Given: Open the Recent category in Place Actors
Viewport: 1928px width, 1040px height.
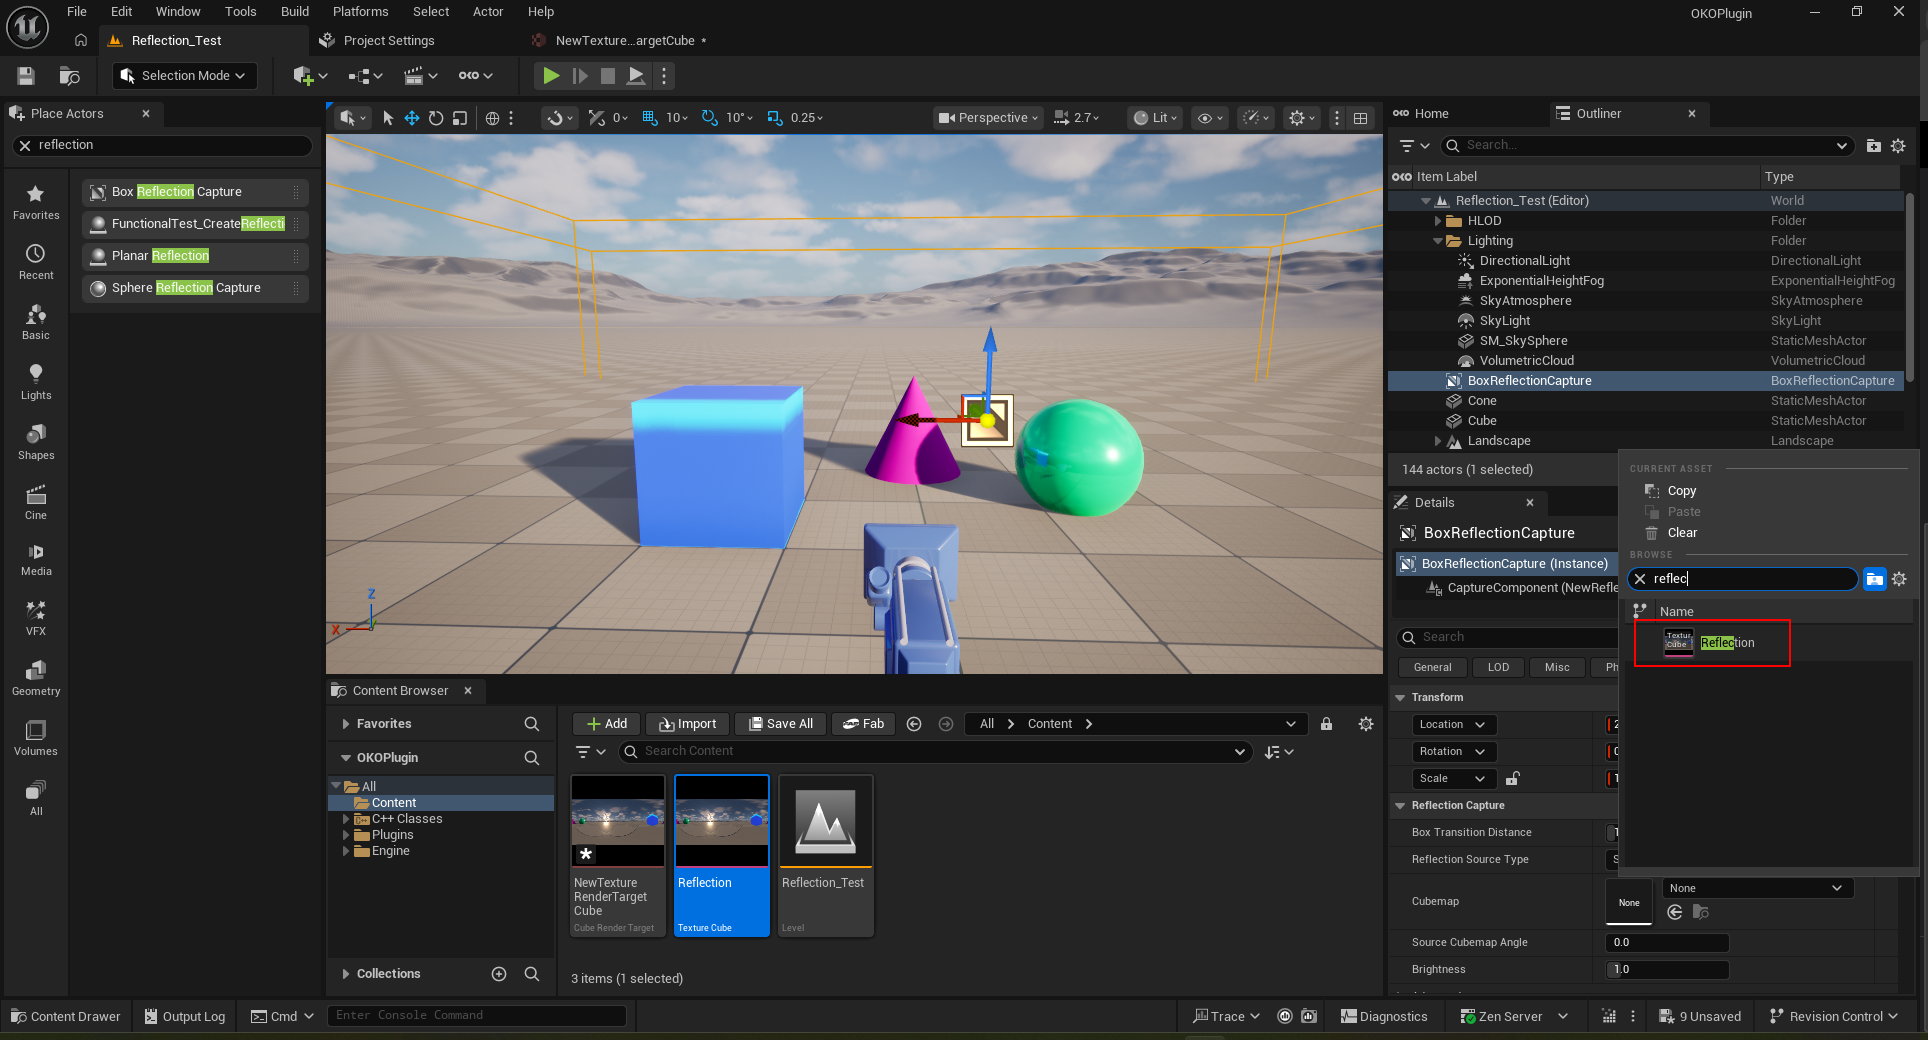Looking at the screenshot, I should click(x=36, y=262).
